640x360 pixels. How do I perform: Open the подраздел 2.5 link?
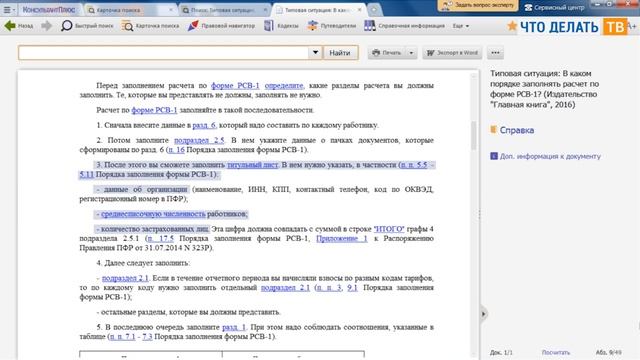click(x=199, y=140)
